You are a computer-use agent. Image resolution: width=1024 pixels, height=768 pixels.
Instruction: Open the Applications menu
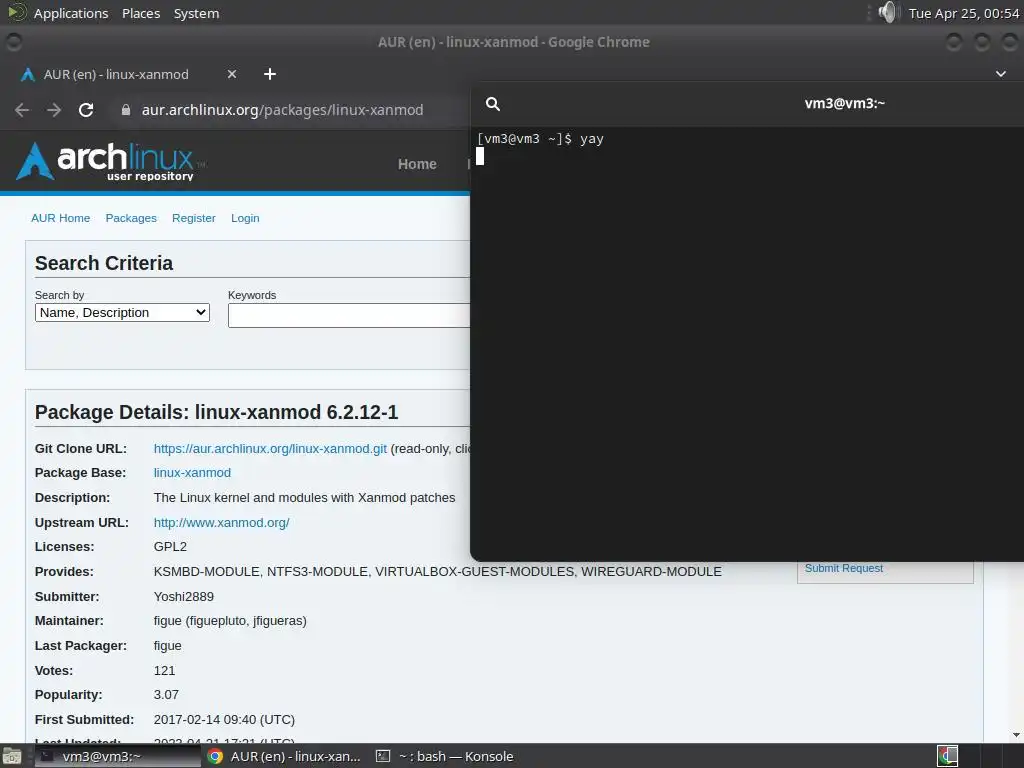coord(71,13)
